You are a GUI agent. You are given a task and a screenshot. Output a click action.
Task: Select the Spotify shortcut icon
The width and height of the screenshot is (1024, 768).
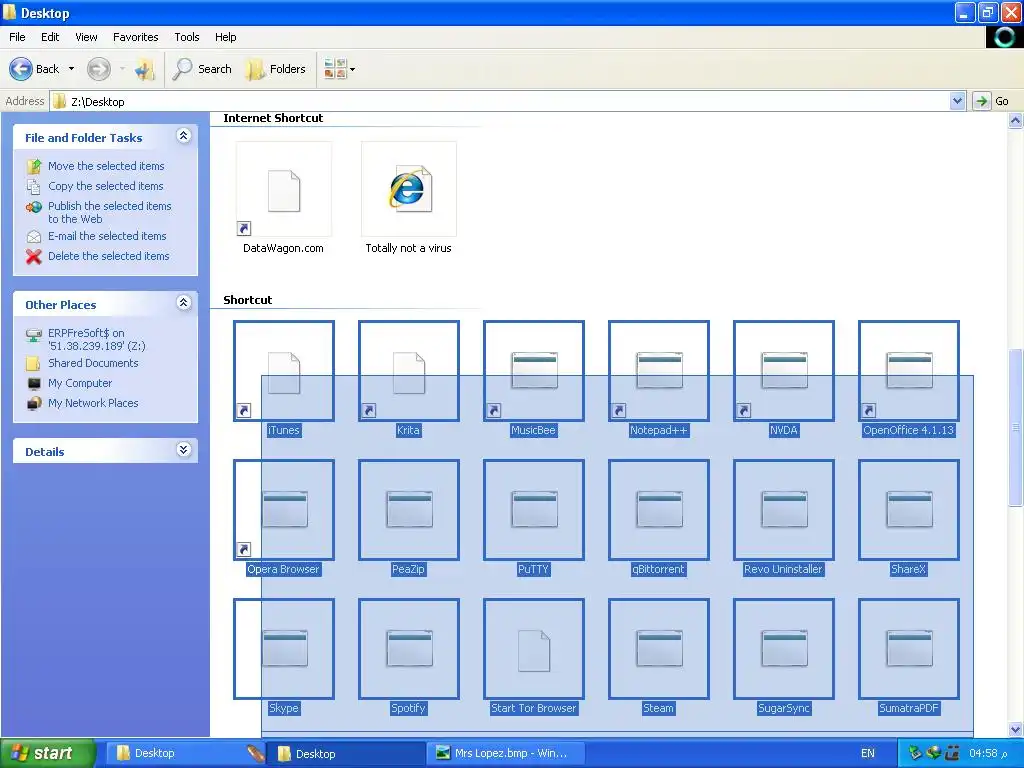point(409,649)
